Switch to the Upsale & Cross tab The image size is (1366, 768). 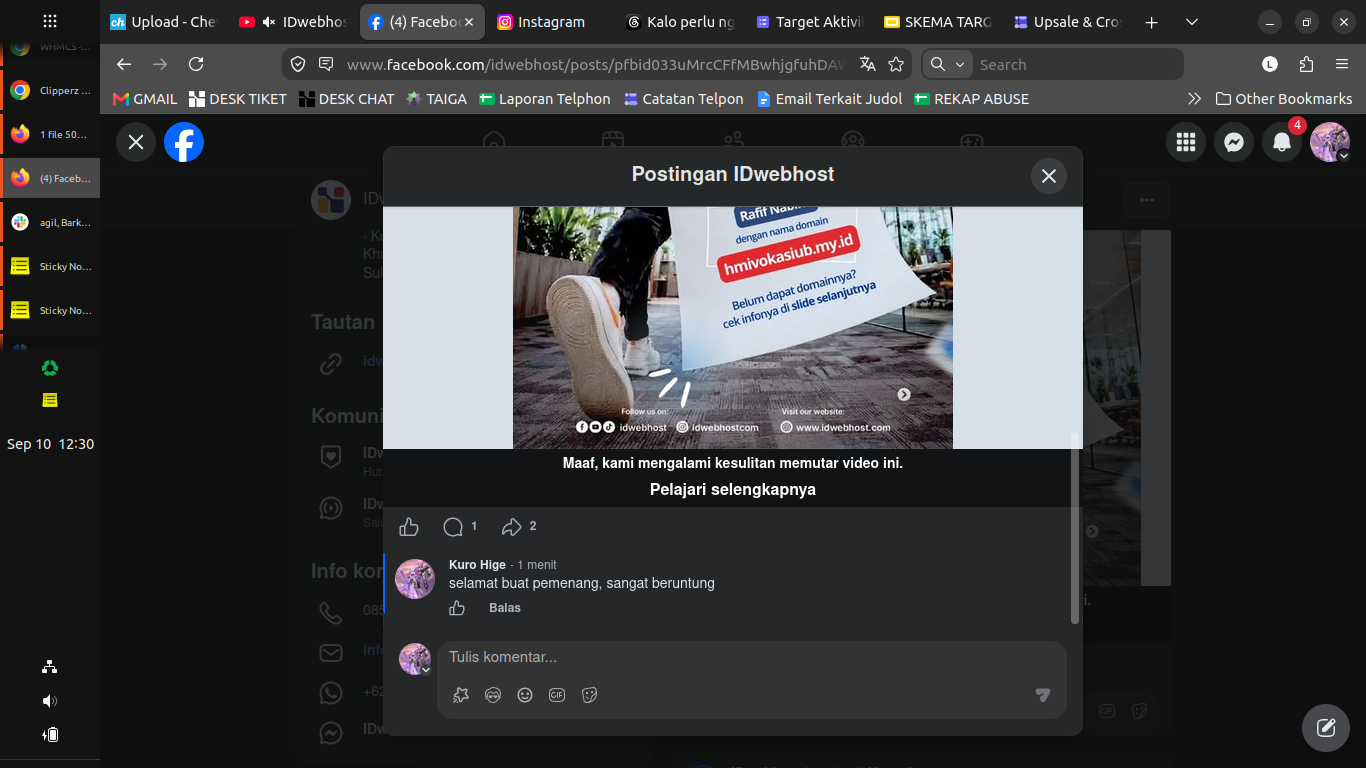coord(1068,22)
